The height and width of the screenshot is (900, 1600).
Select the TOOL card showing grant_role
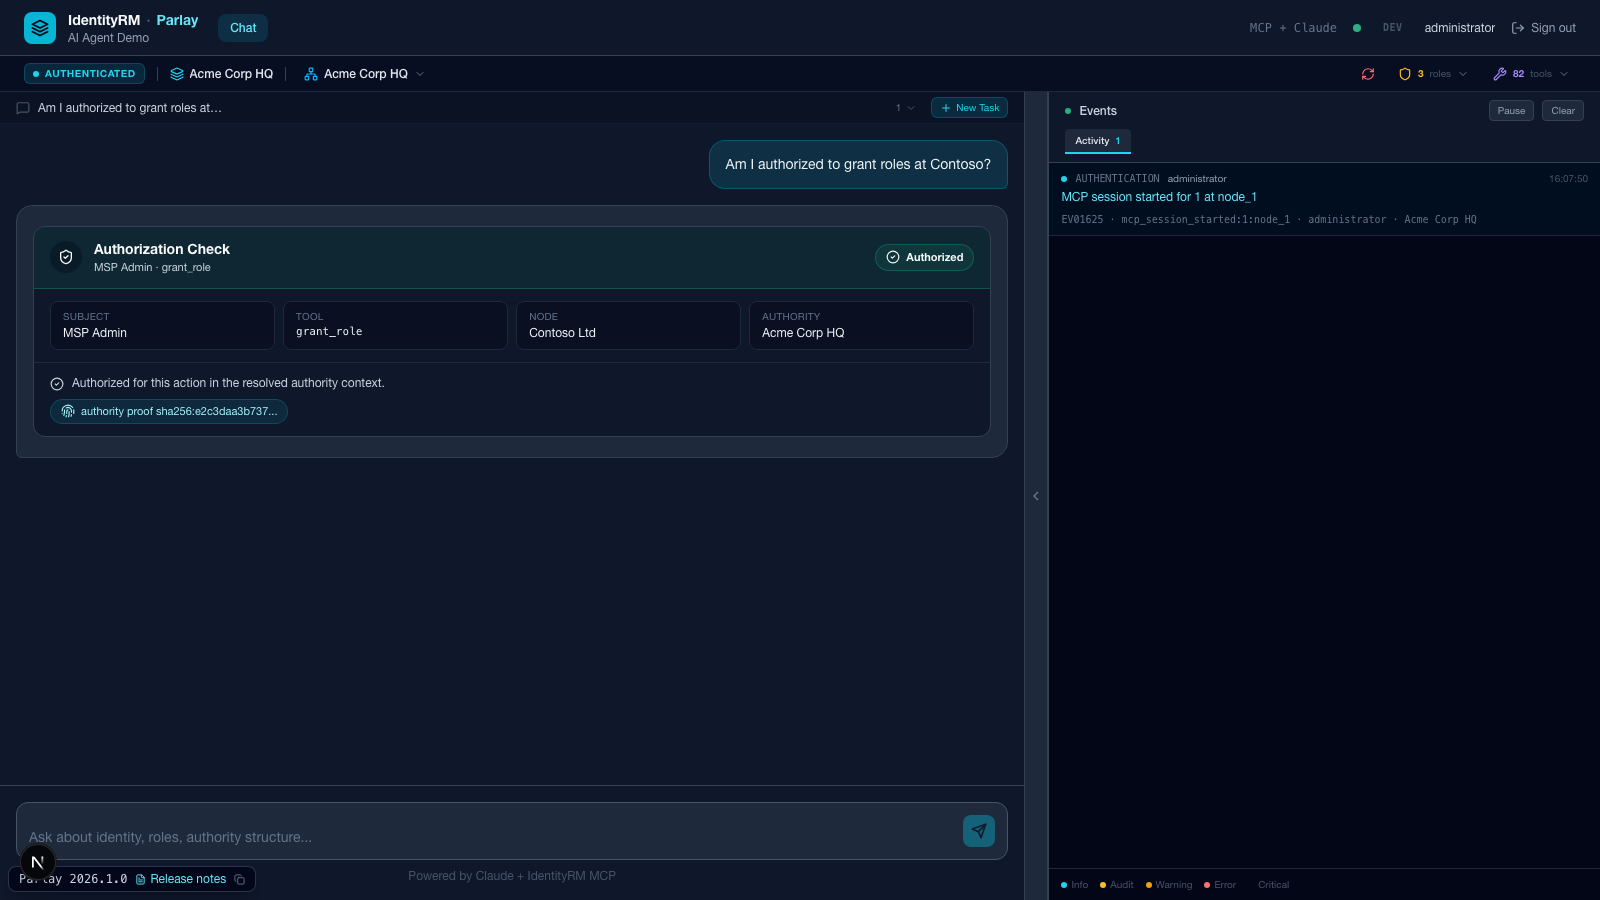(395, 325)
